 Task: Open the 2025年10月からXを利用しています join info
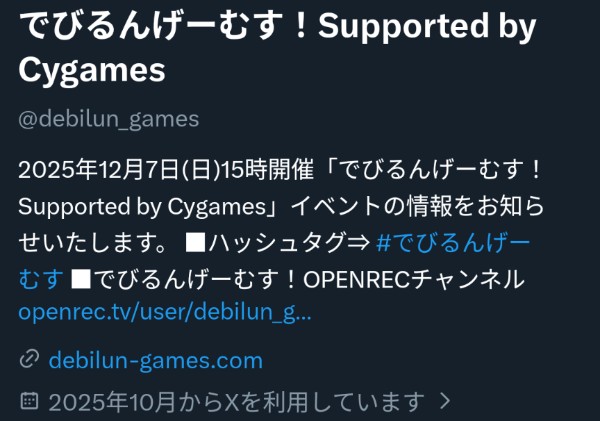(236, 401)
